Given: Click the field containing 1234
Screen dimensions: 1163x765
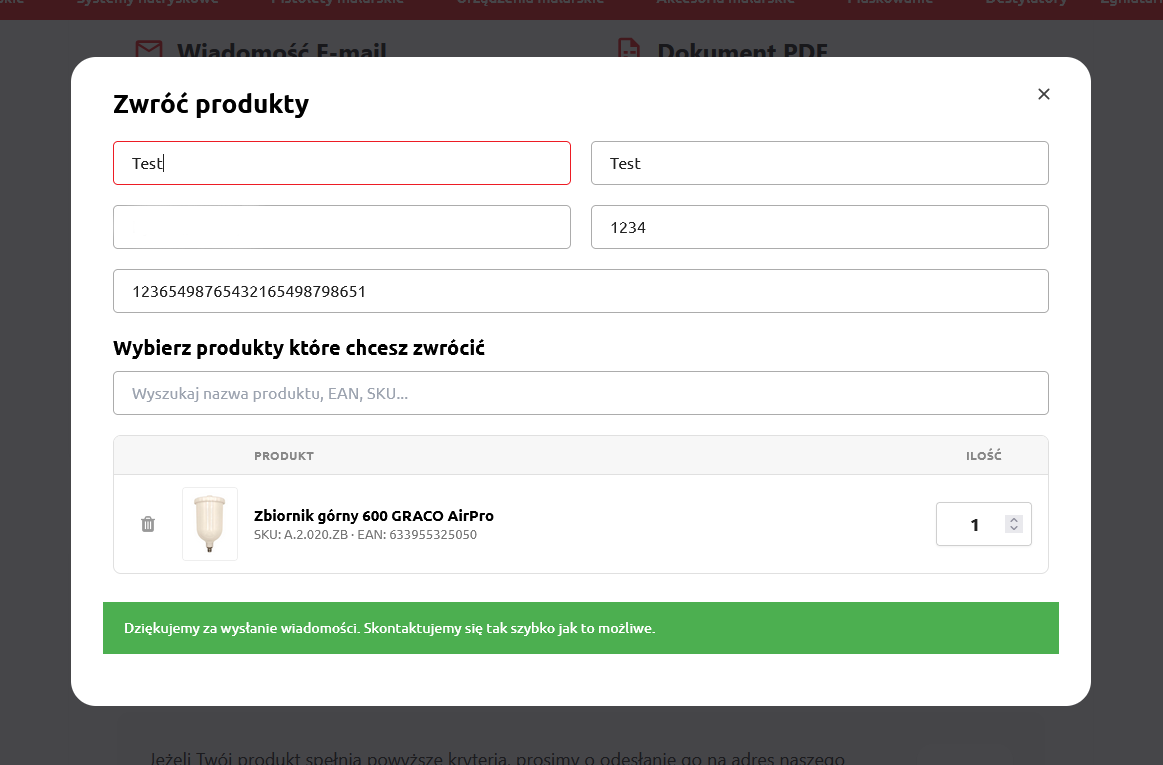Looking at the screenshot, I should point(820,227).
